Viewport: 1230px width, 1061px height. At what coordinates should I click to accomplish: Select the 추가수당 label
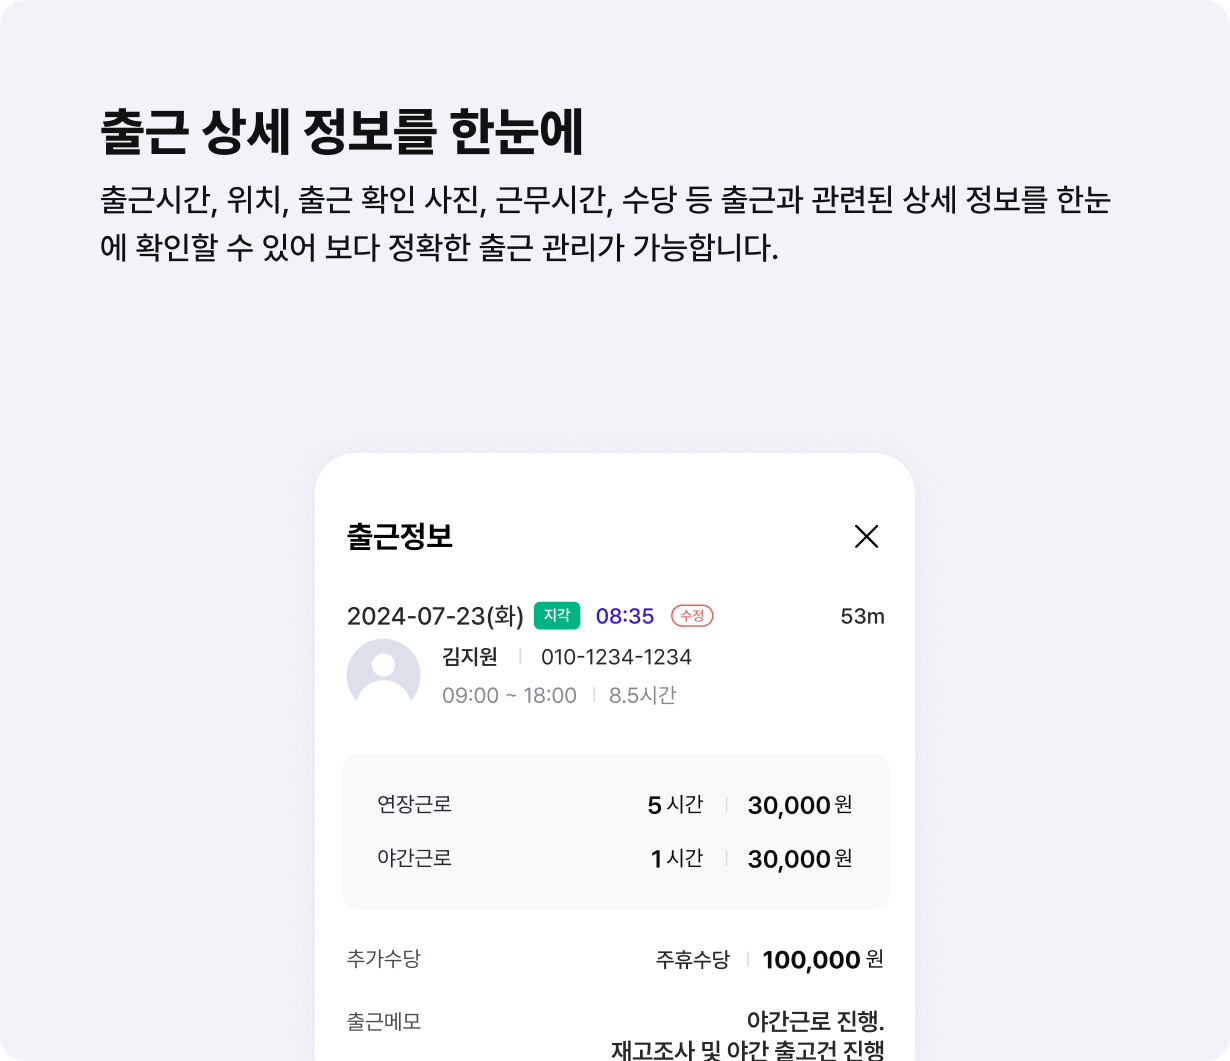[x=384, y=958]
